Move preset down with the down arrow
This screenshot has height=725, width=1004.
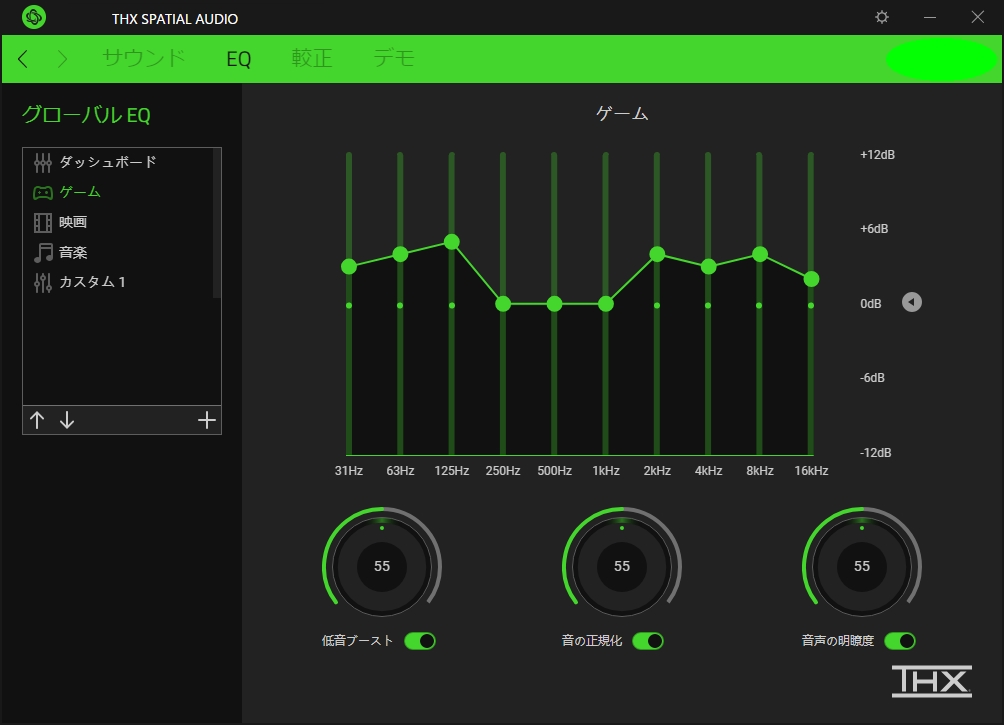tap(67, 420)
